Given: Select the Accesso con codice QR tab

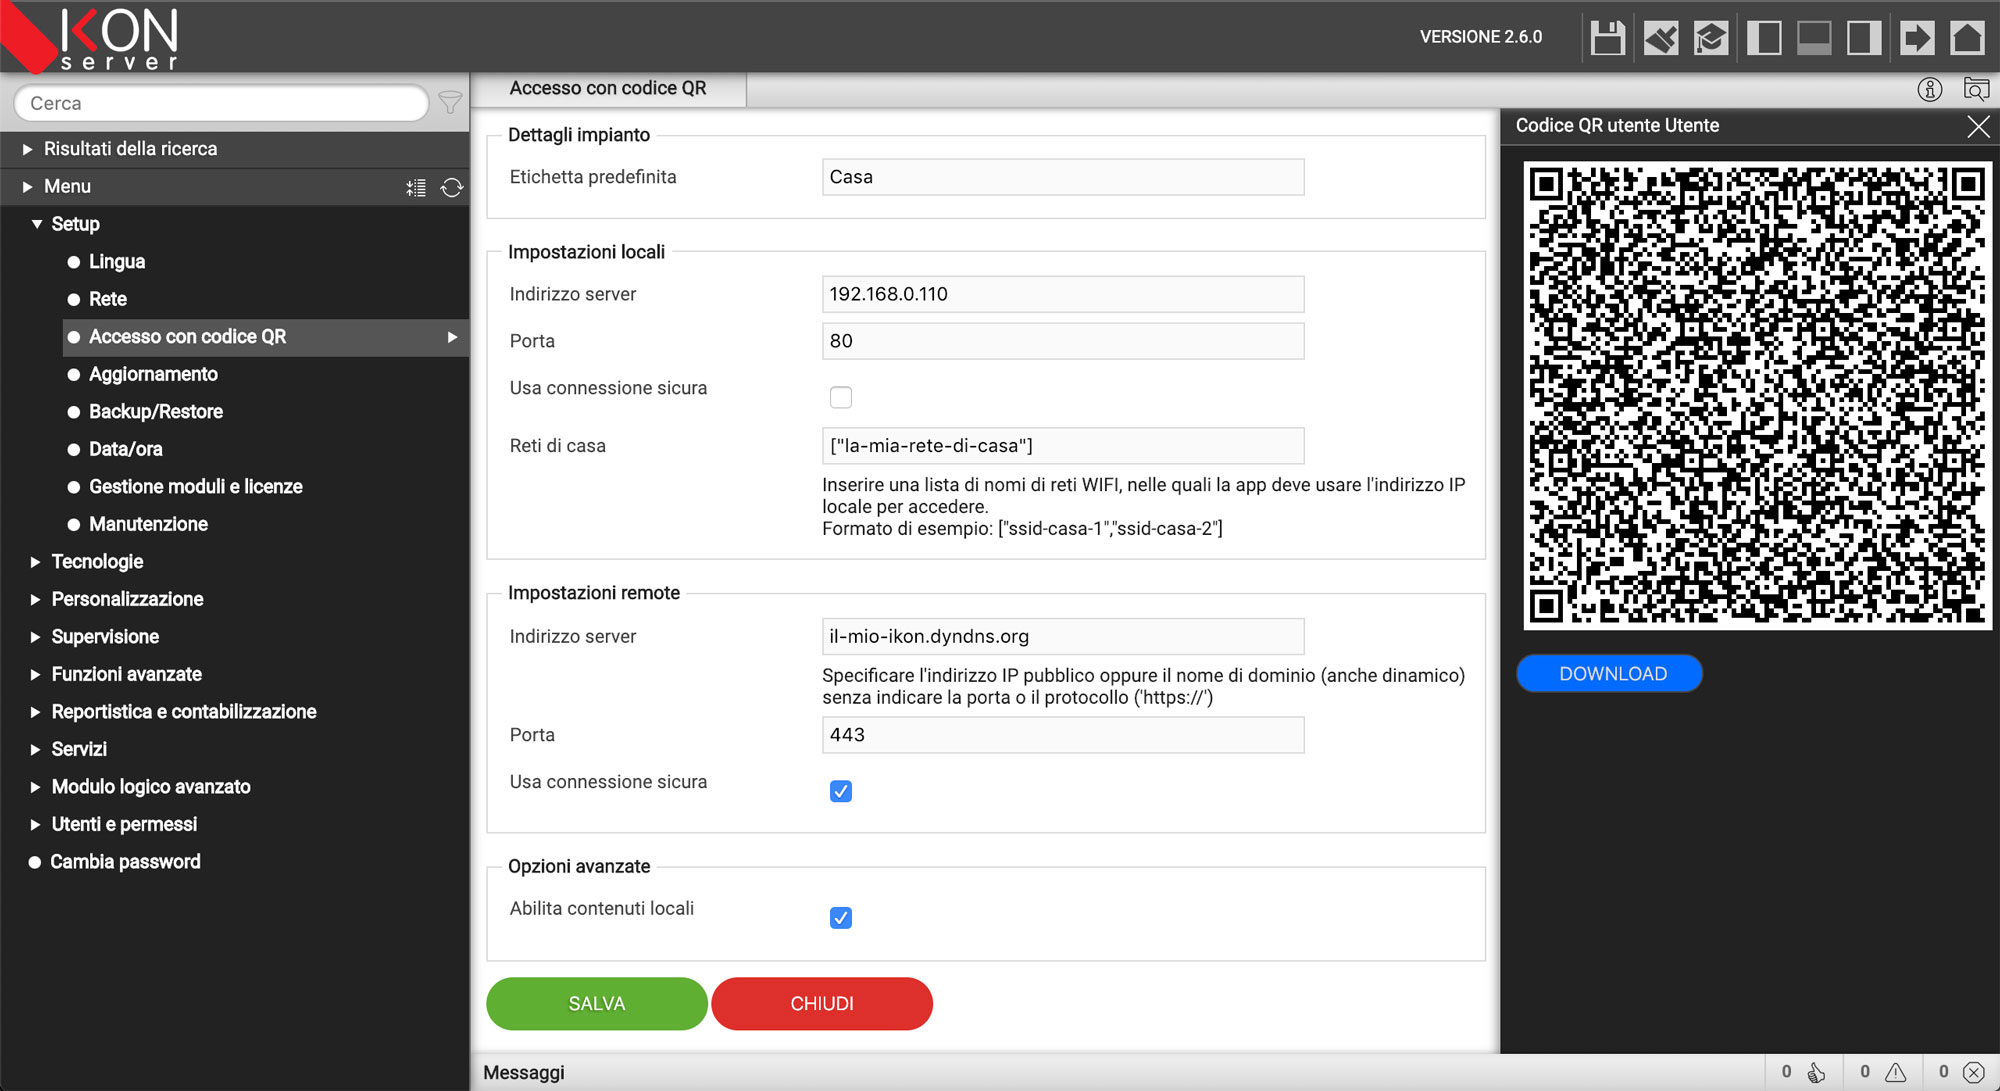Looking at the screenshot, I should click(608, 88).
